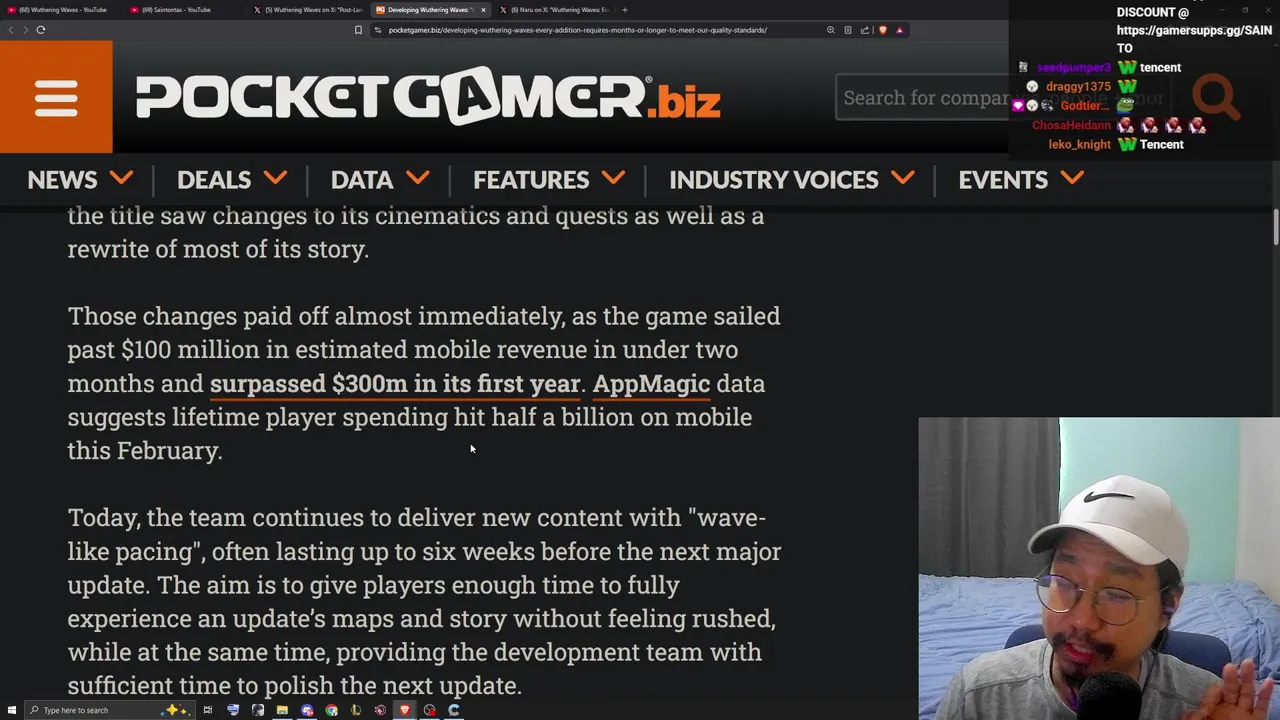Open the NEWS menu item
The width and height of the screenshot is (1280, 720).
(x=62, y=180)
